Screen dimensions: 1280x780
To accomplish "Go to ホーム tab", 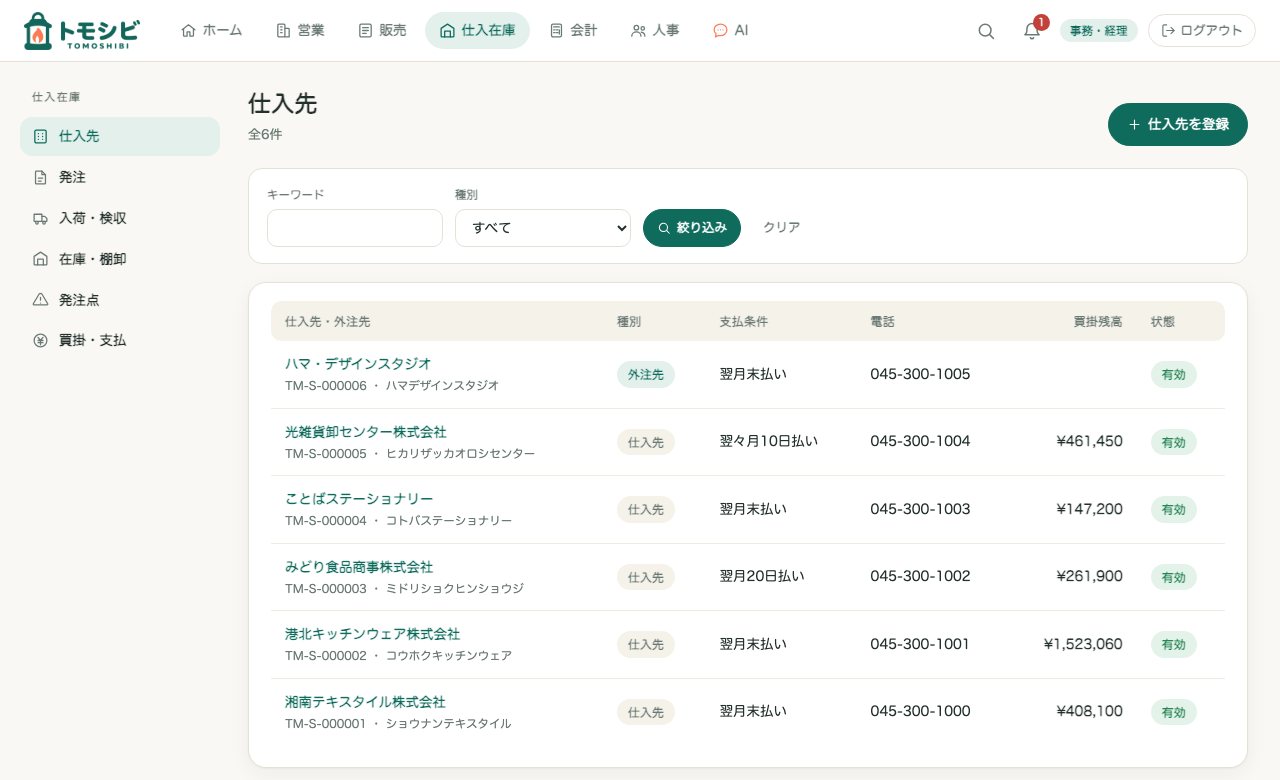I will (x=211, y=31).
